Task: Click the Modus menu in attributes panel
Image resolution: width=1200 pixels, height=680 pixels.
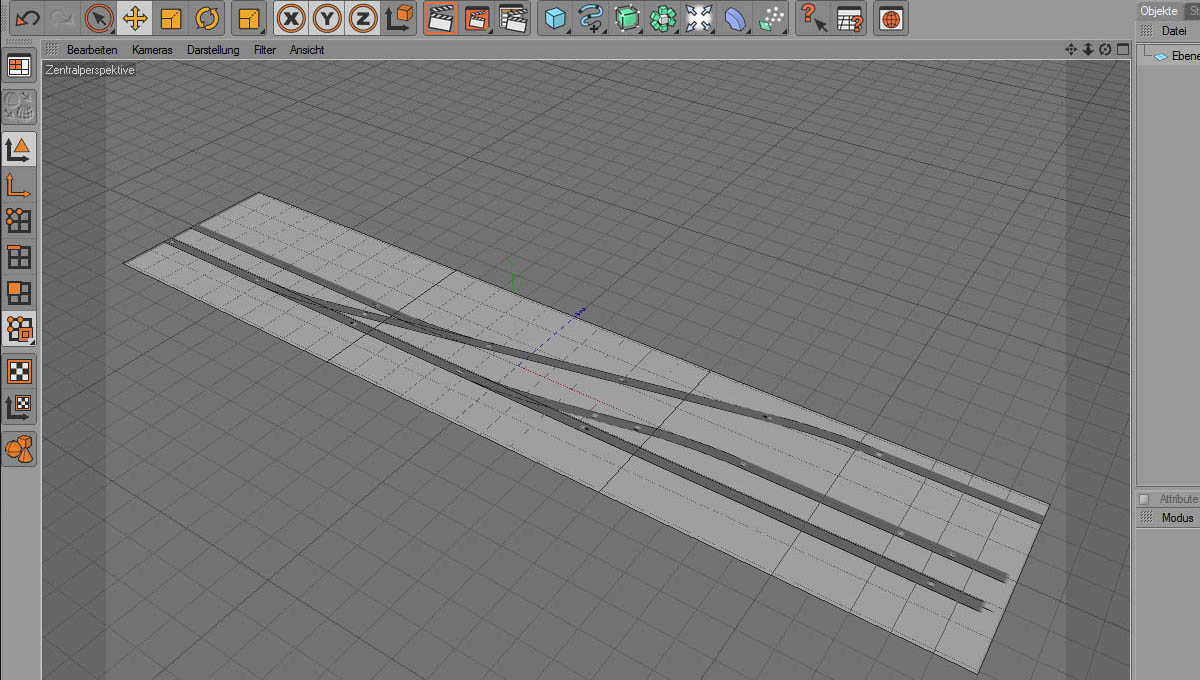Action: click(1177, 518)
